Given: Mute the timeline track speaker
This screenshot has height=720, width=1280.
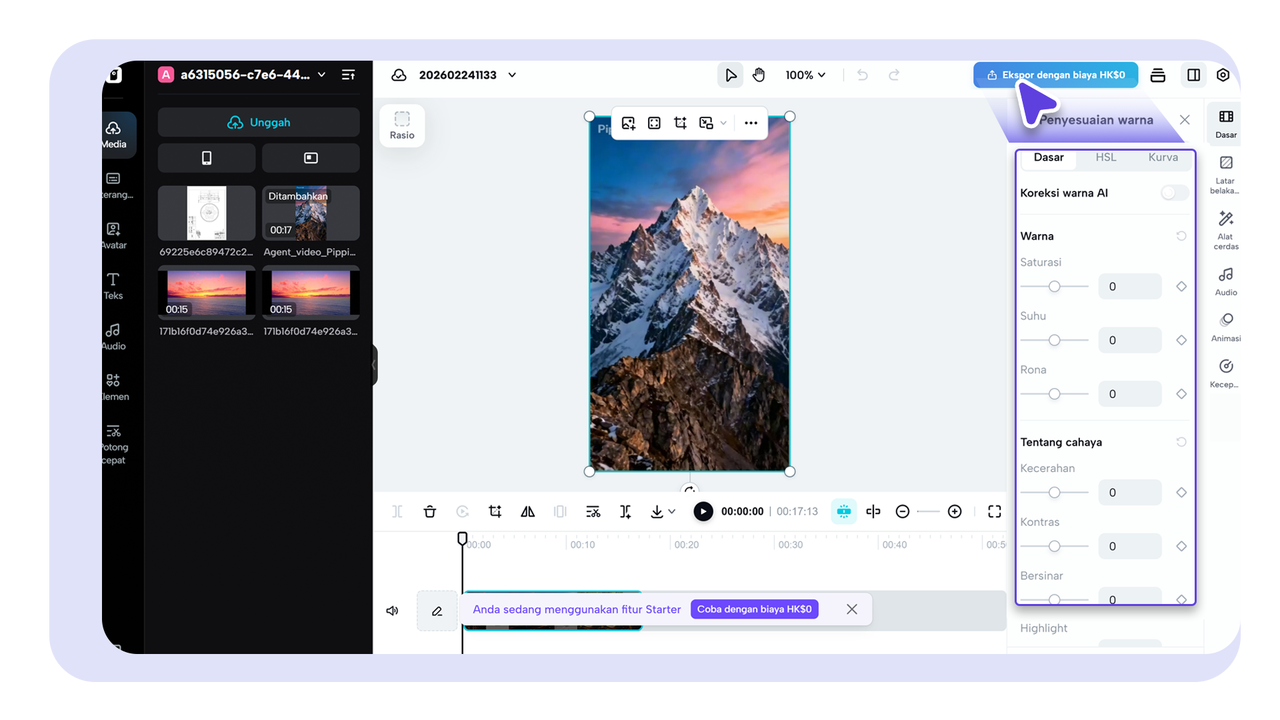Looking at the screenshot, I should point(392,610).
